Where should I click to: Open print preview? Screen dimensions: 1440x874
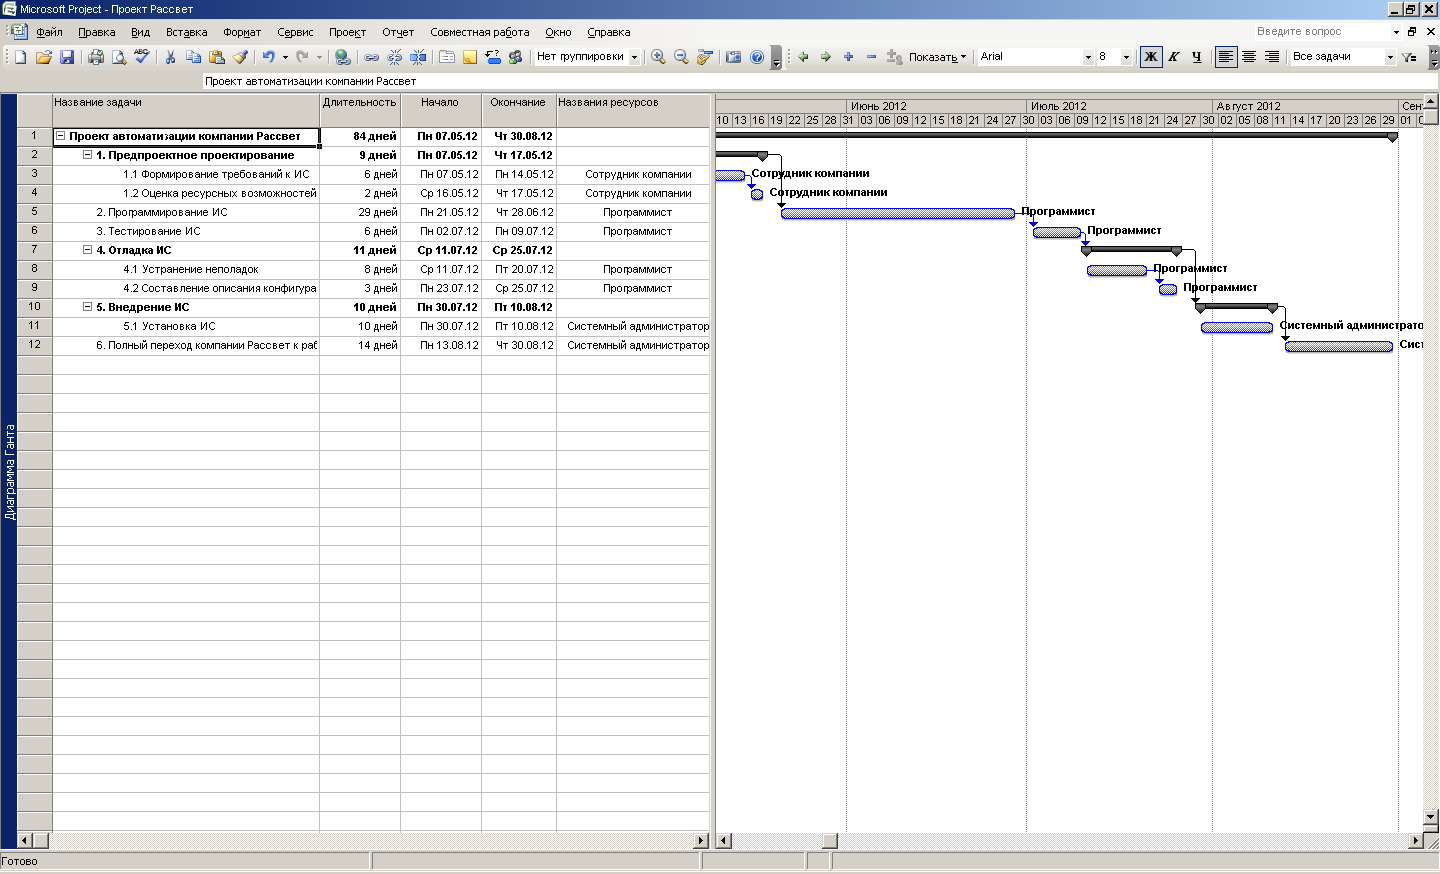pos(119,57)
